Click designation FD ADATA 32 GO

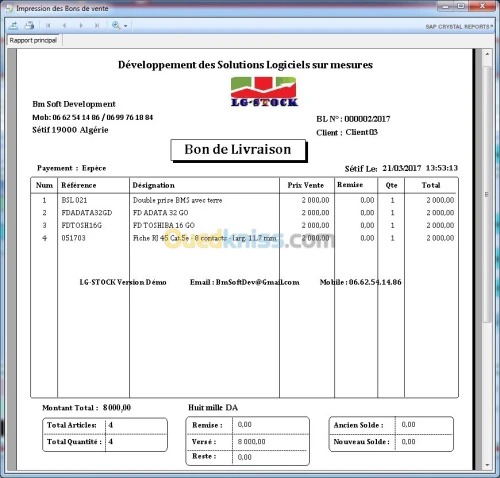pyautogui.click(x=160, y=213)
